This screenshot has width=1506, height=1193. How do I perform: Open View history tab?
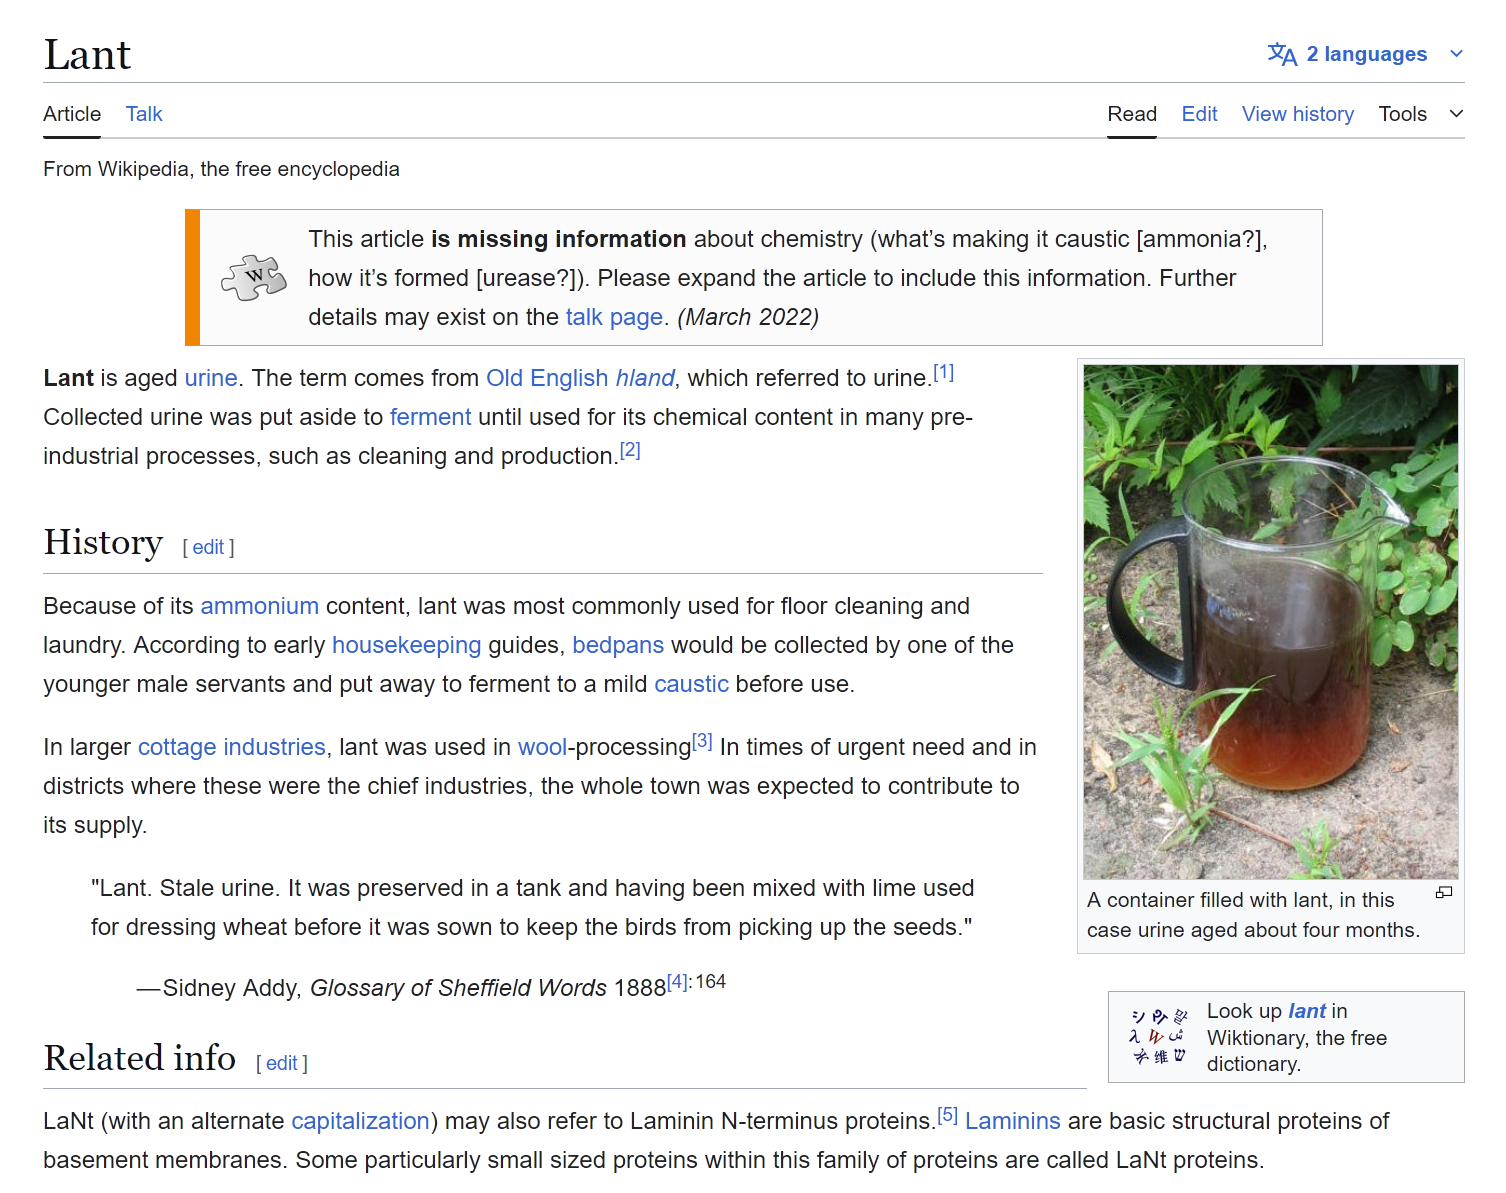(x=1298, y=114)
